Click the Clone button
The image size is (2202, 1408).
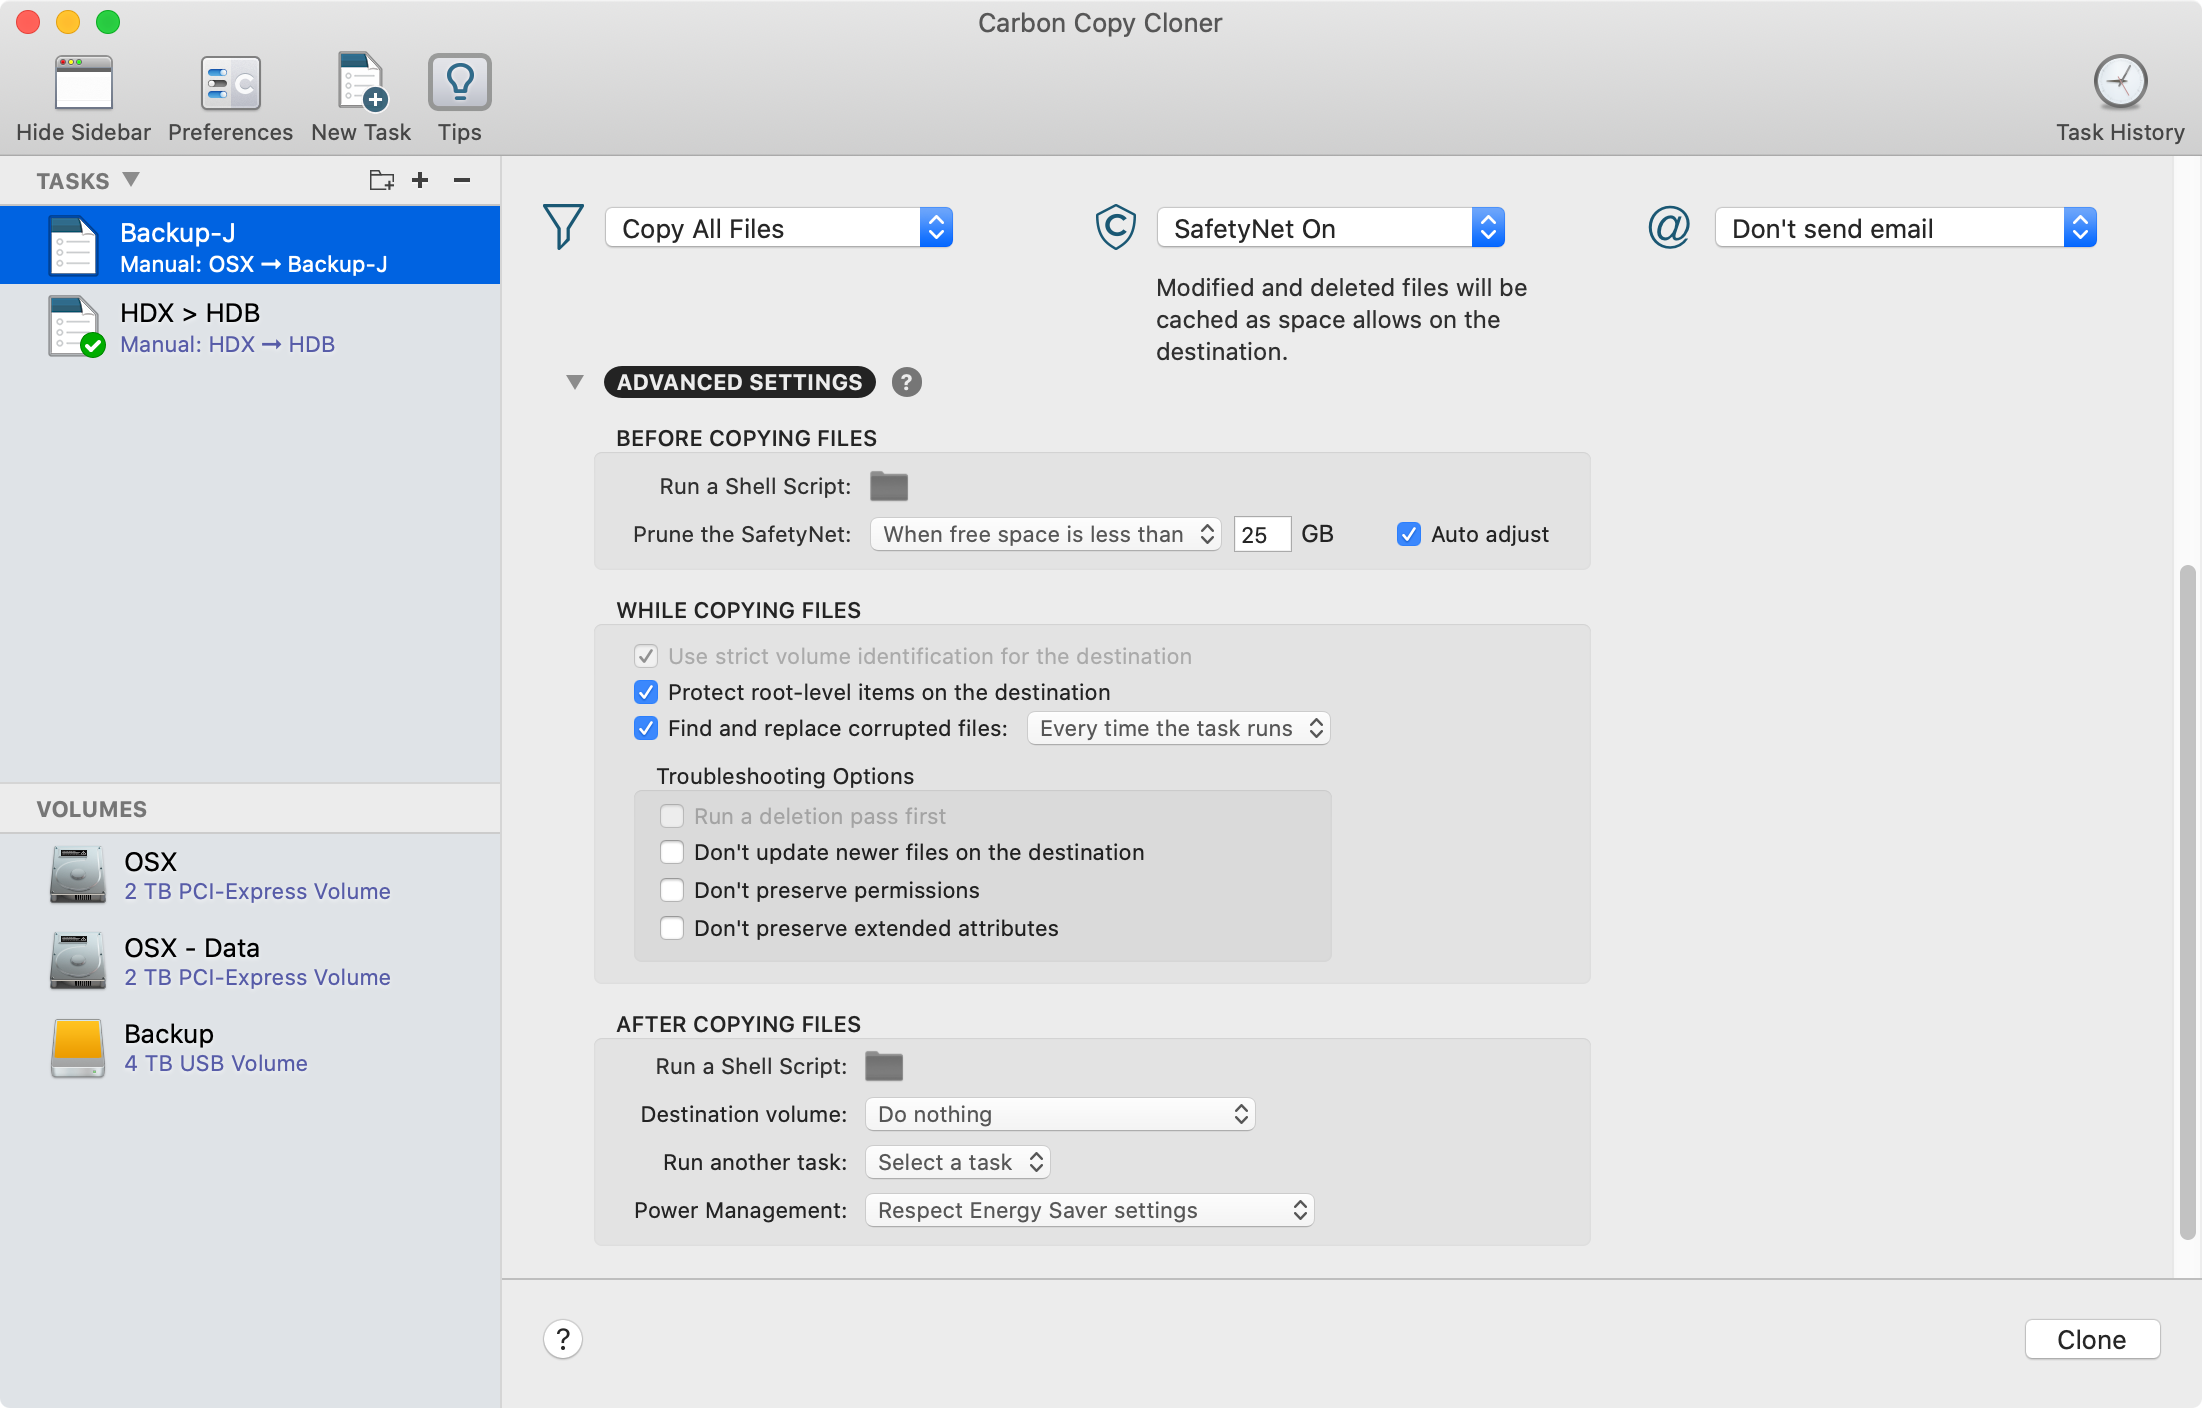[2091, 1339]
